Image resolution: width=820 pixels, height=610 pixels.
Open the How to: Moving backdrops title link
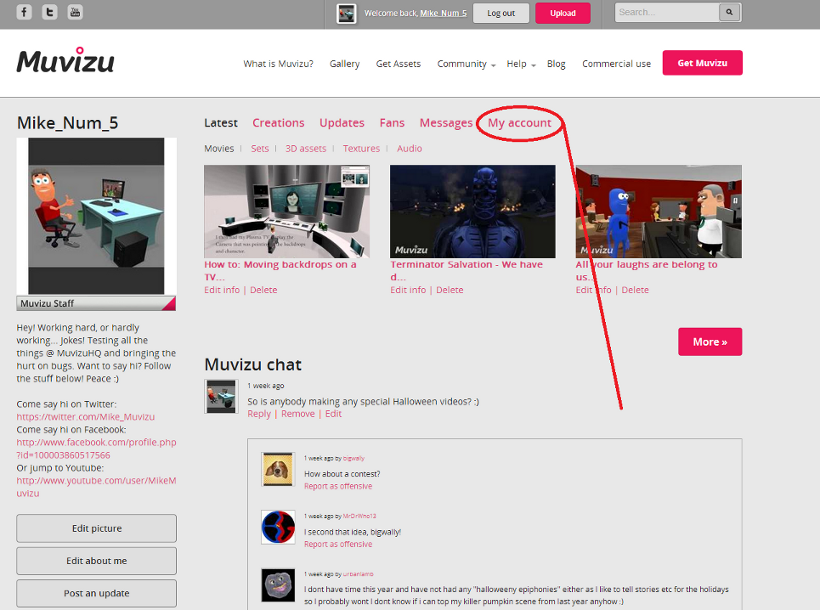(x=280, y=270)
